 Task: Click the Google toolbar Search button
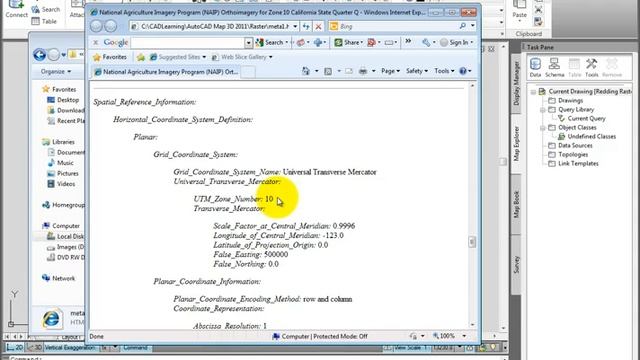click(x=271, y=42)
